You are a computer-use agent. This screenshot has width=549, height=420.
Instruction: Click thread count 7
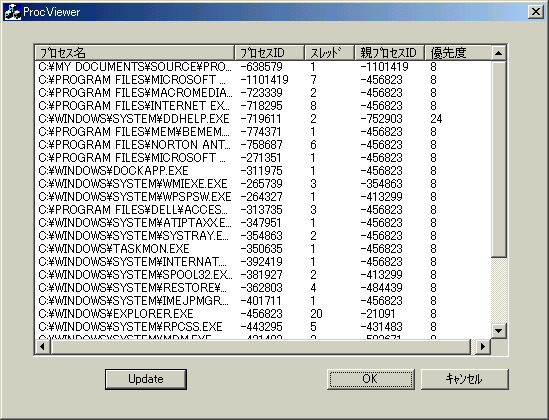point(313,80)
